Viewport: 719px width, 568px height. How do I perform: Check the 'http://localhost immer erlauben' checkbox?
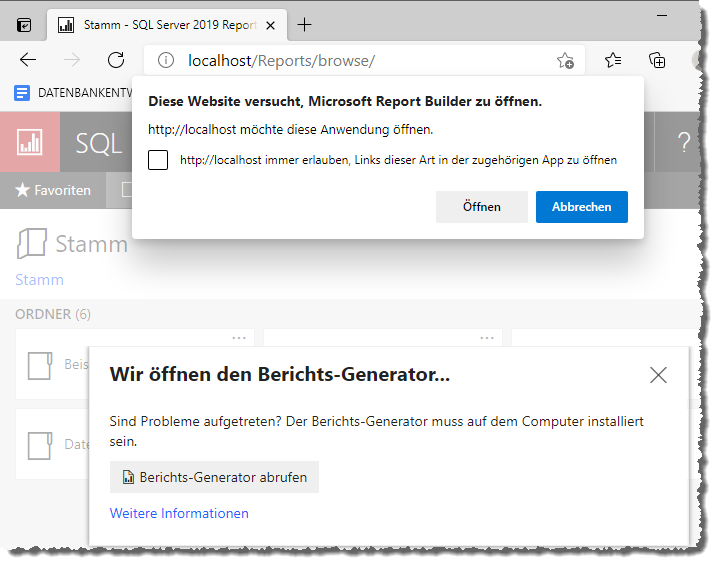[x=158, y=160]
